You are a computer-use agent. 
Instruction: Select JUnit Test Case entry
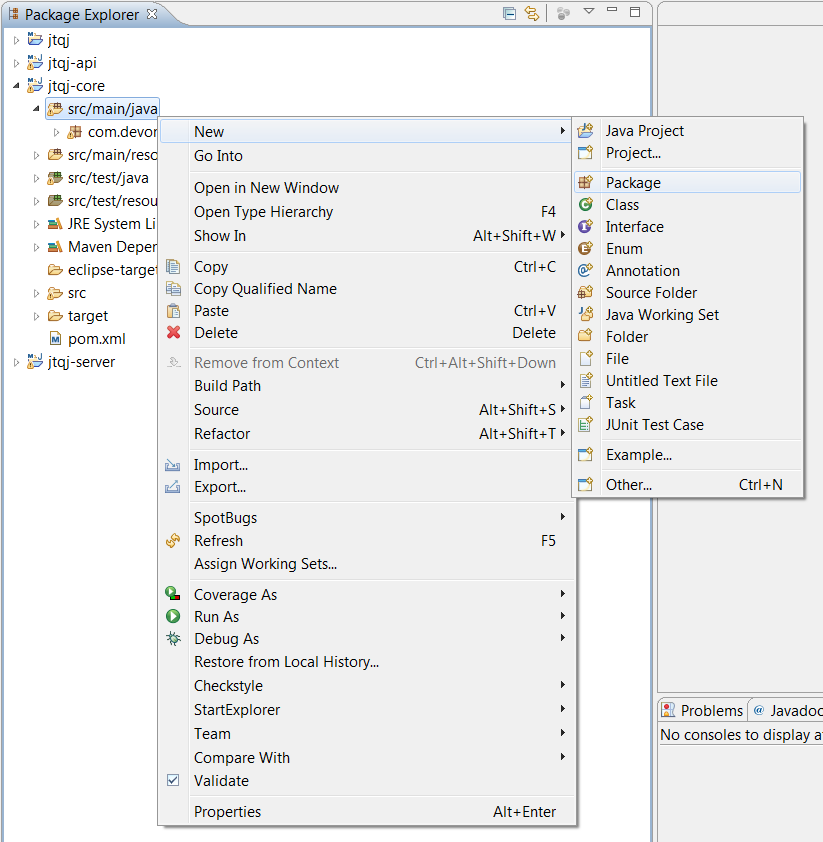[654, 425]
